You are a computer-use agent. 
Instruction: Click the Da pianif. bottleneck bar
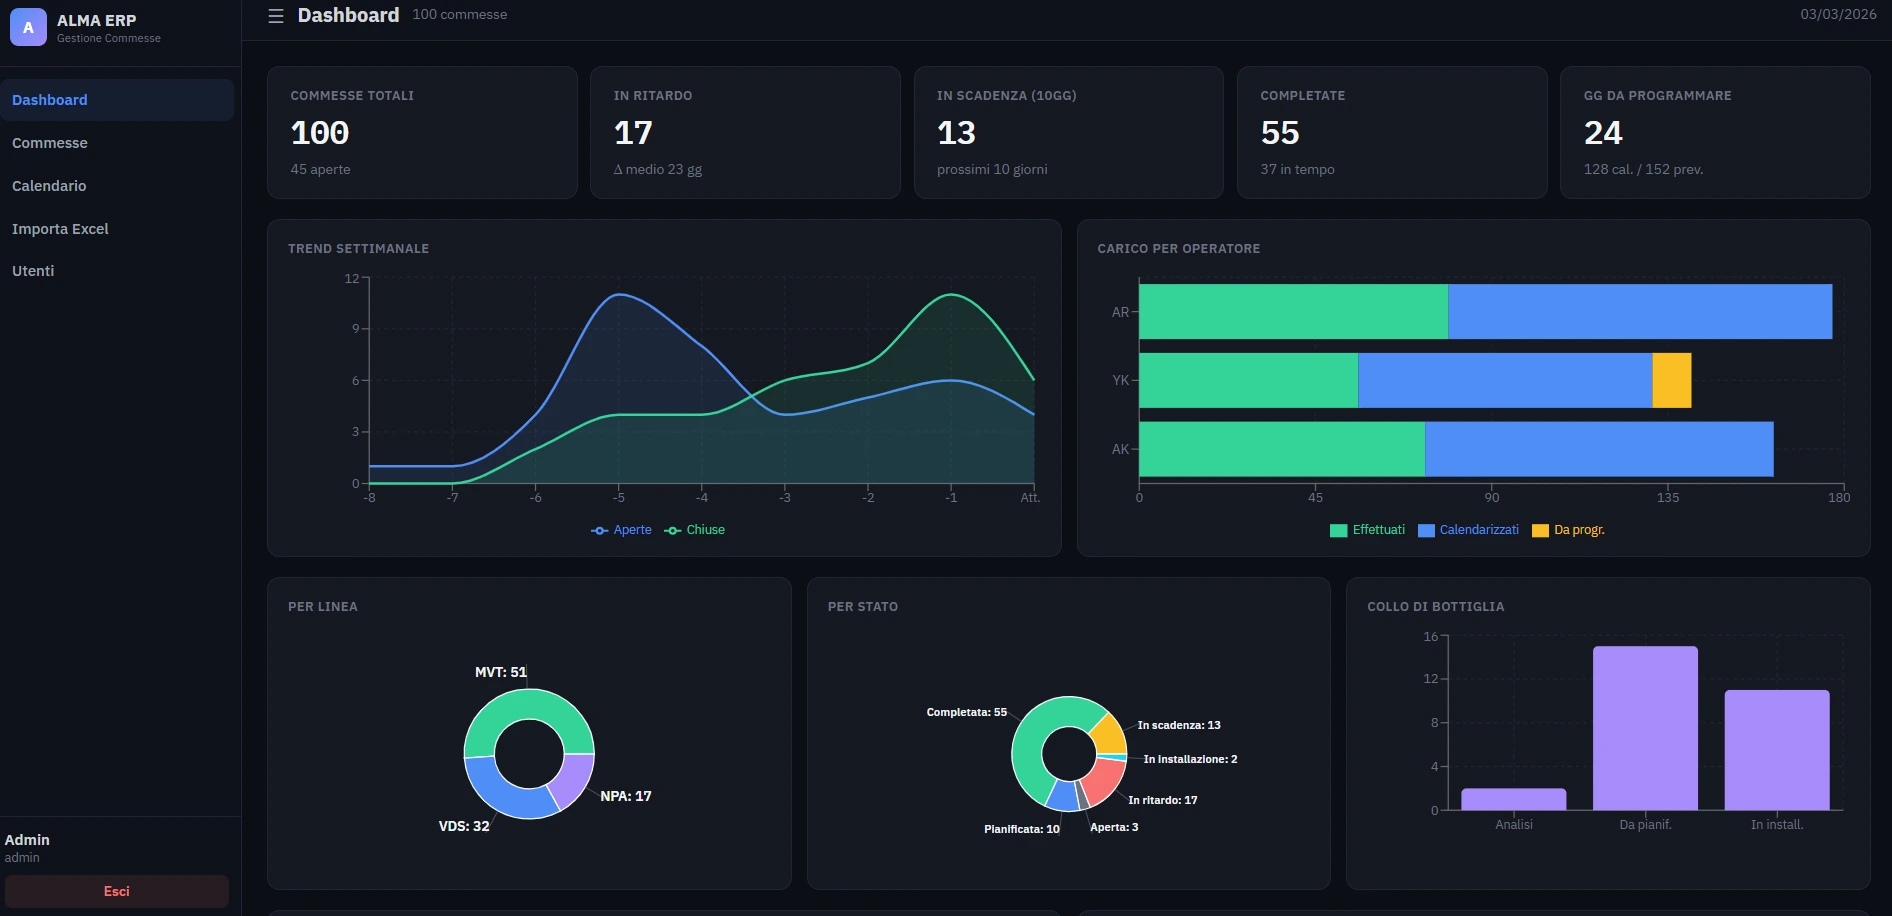click(1645, 728)
